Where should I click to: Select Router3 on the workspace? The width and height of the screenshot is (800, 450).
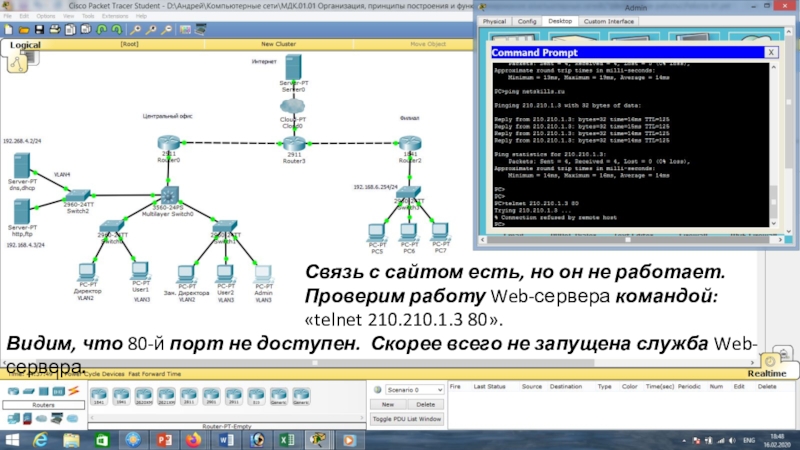point(294,144)
